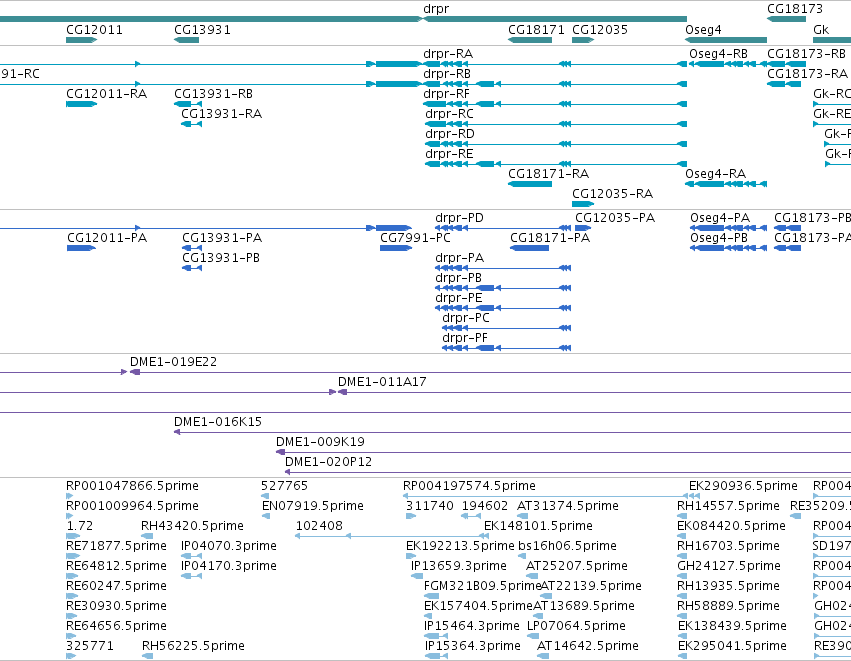The height and width of the screenshot is (661, 851).
Task: Open the CG13931-PA protein label
Action: (x=222, y=238)
